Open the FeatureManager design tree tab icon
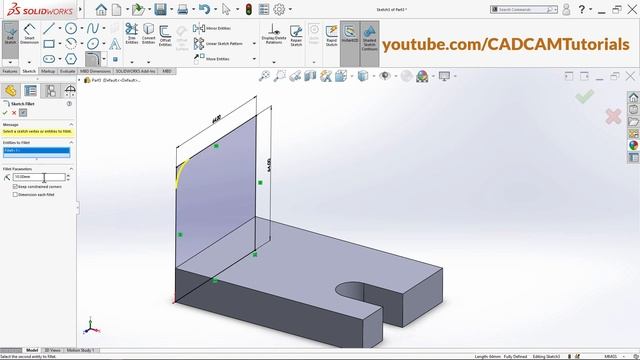This screenshot has height=360, width=640. click(11, 91)
